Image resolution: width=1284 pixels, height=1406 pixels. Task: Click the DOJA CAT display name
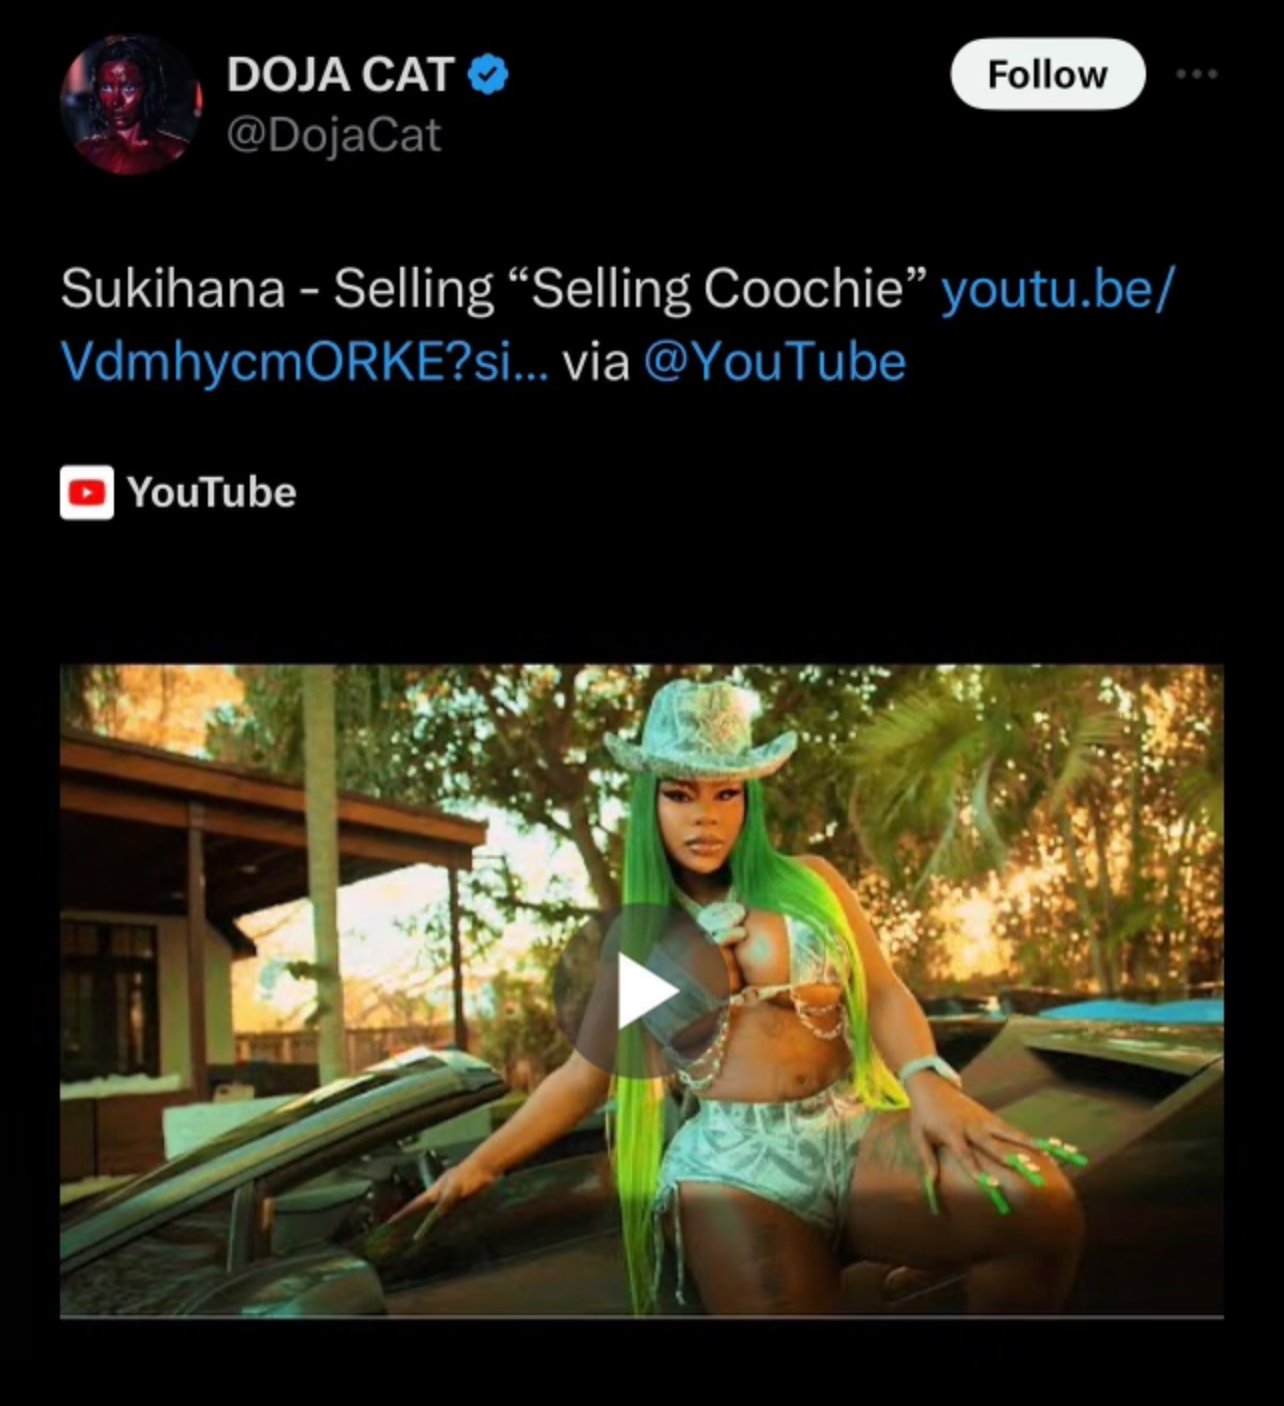click(341, 76)
